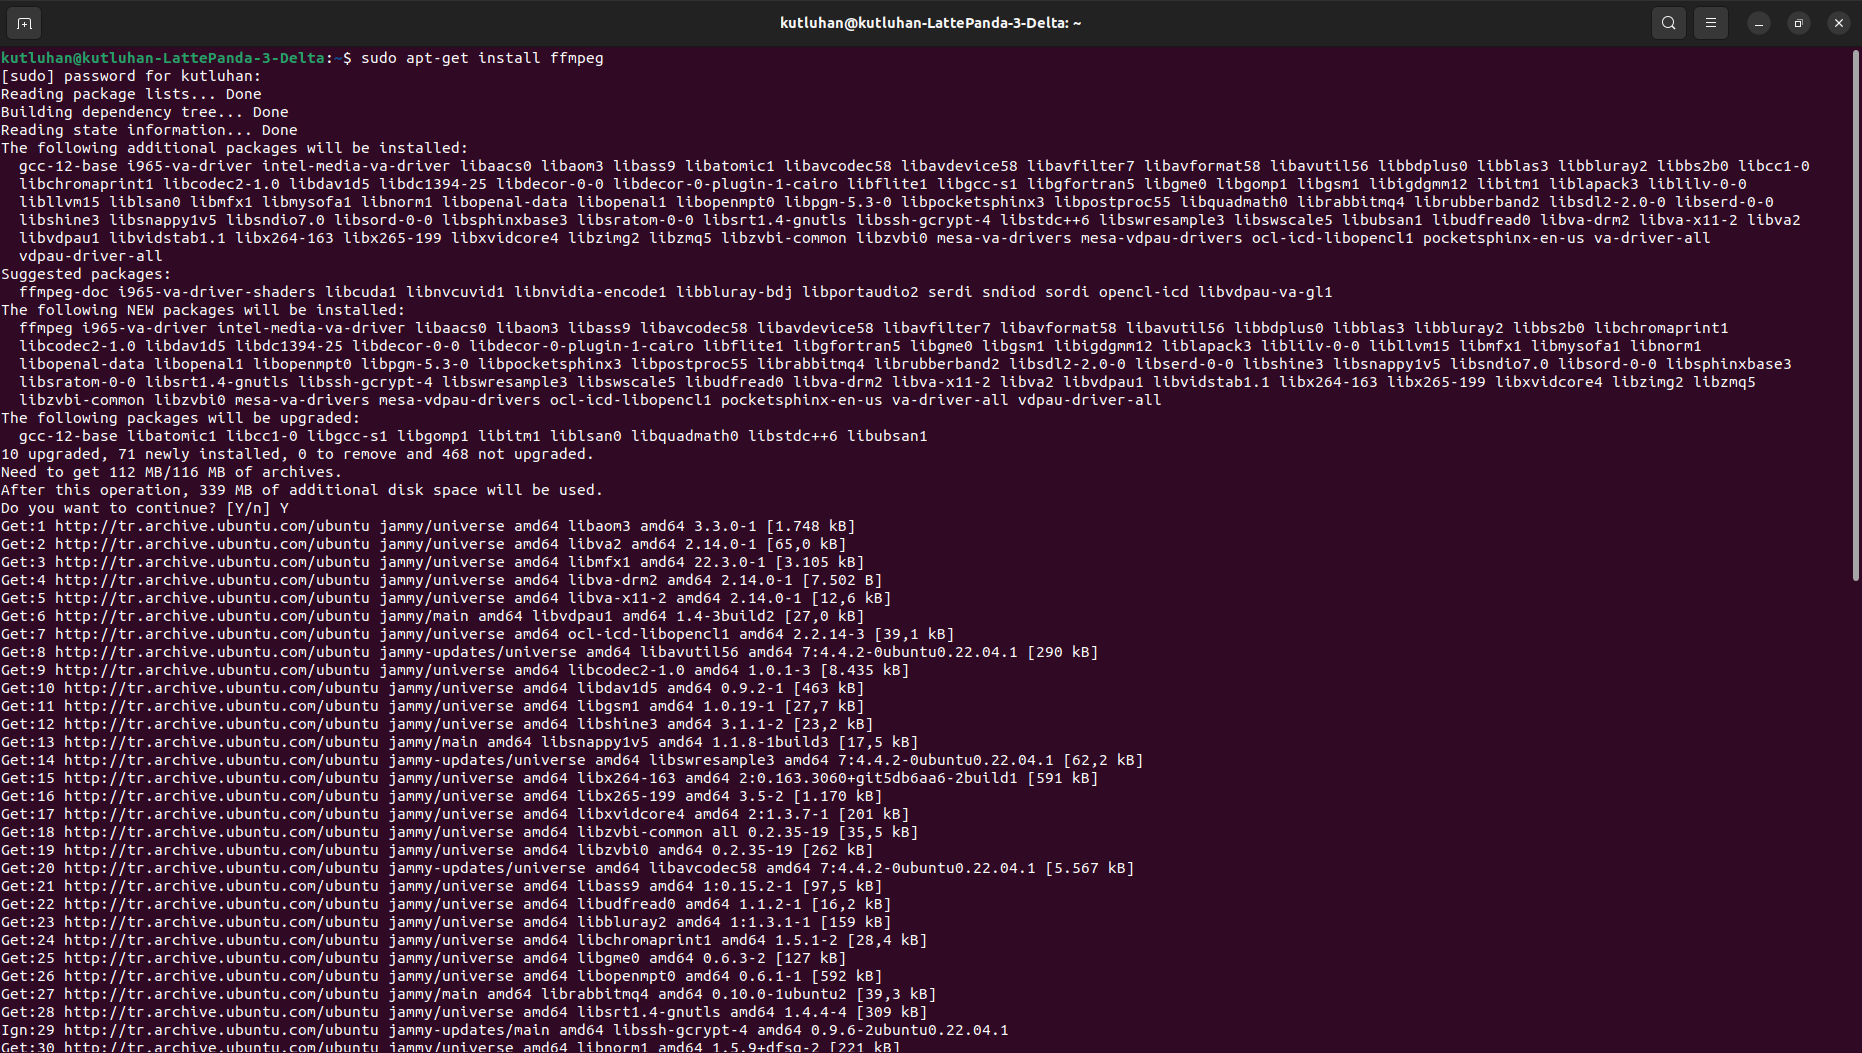Open the archive URL on the Get:8 line
This screenshot has width=1862, height=1053.
(x=212, y=652)
